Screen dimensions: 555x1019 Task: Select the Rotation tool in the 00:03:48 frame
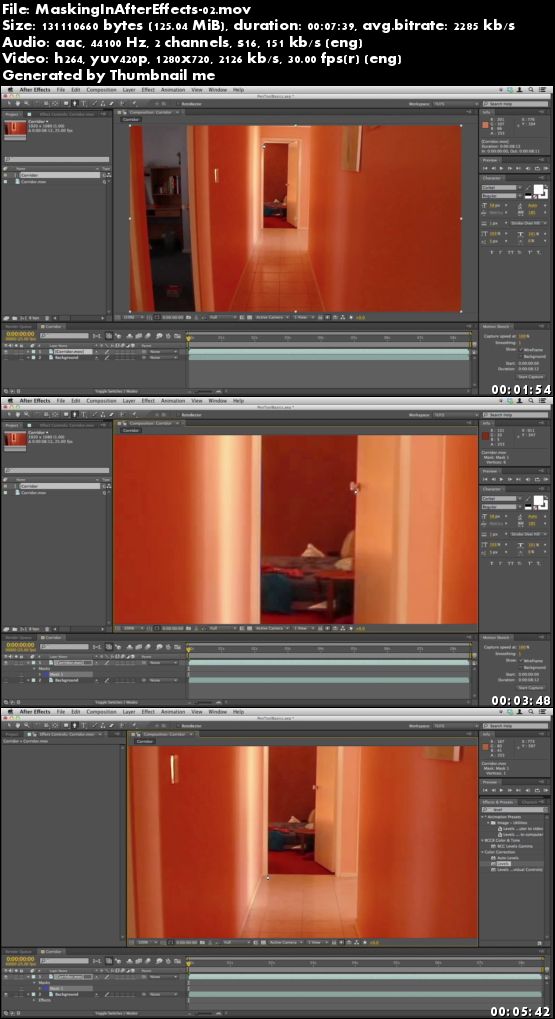[x=36, y=415]
